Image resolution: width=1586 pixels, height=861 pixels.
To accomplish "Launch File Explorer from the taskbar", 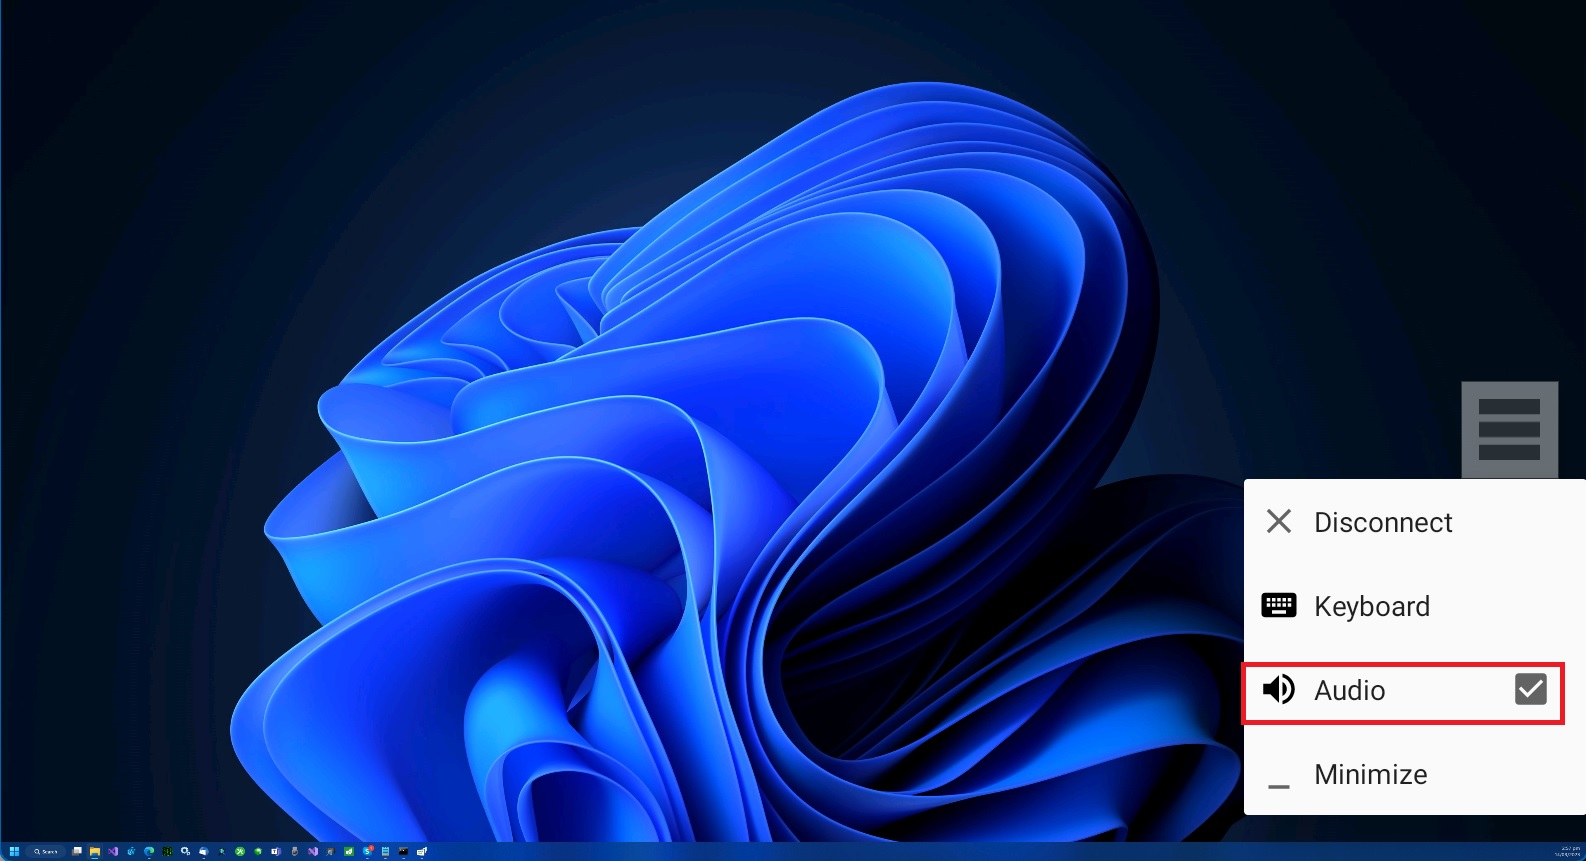I will (95, 852).
